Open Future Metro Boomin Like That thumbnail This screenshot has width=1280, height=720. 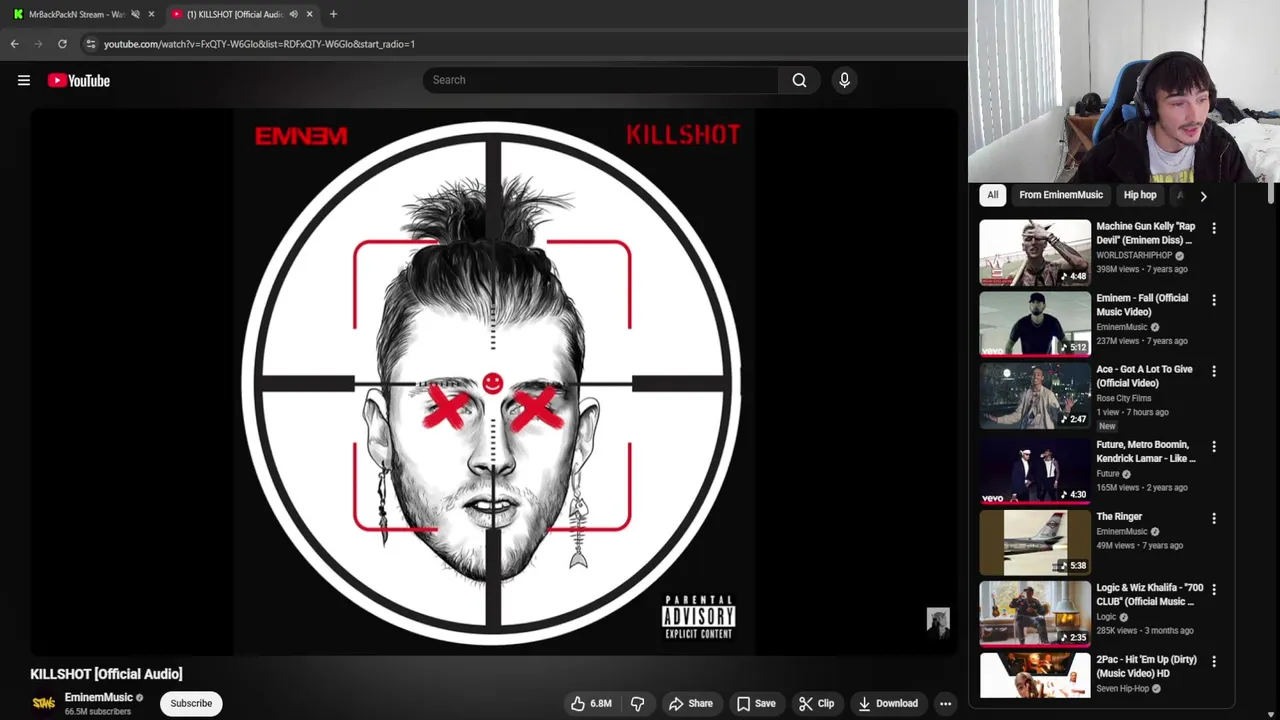tap(1035, 470)
